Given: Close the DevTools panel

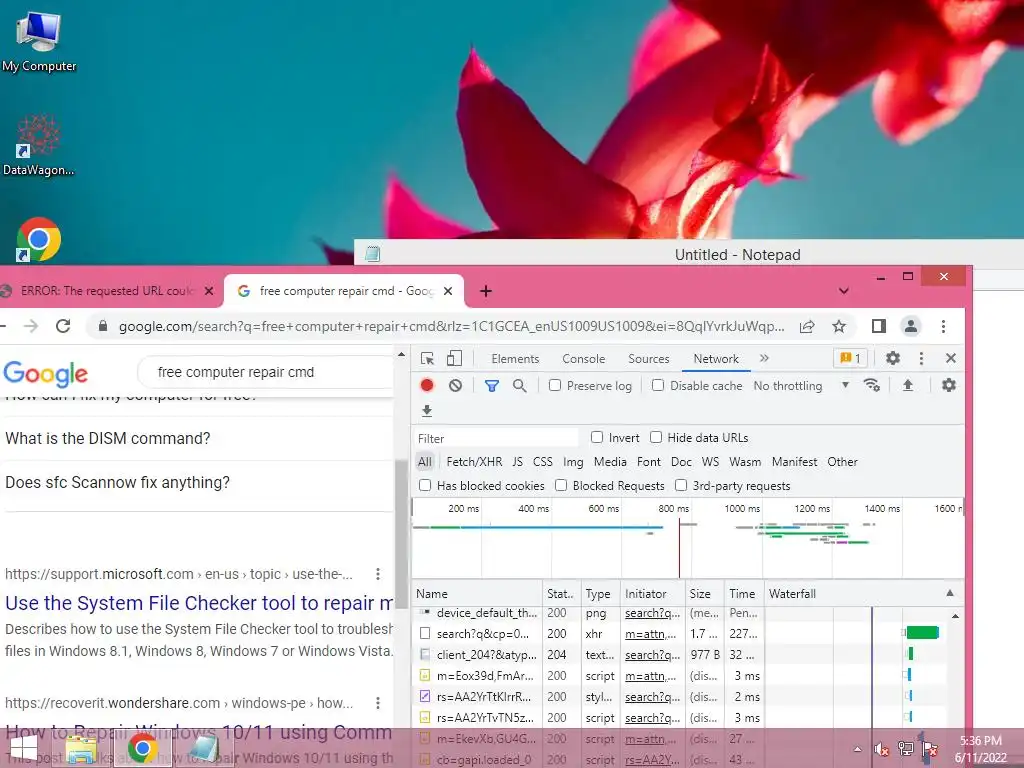Looking at the screenshot, I should click(x=951, y=358).
